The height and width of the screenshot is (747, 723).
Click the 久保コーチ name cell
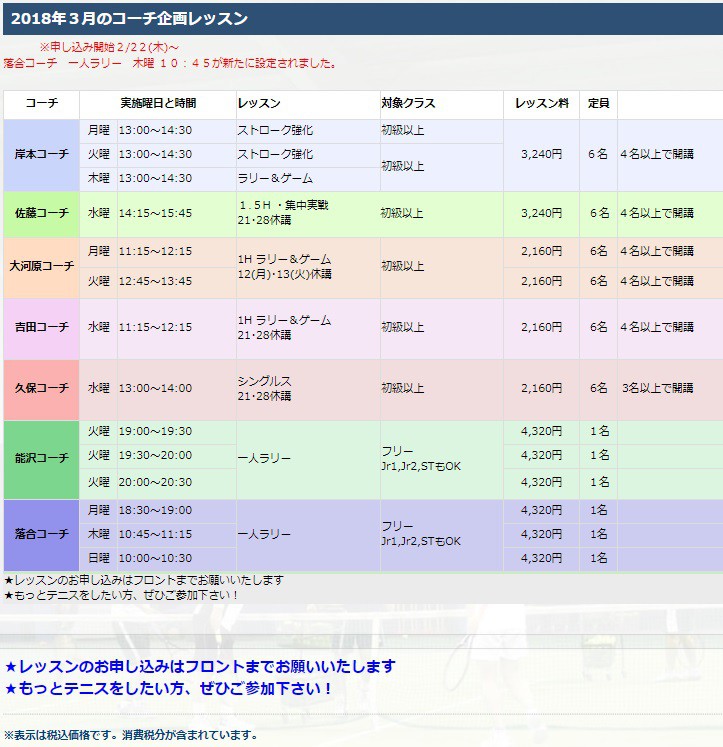pos(41,388)
